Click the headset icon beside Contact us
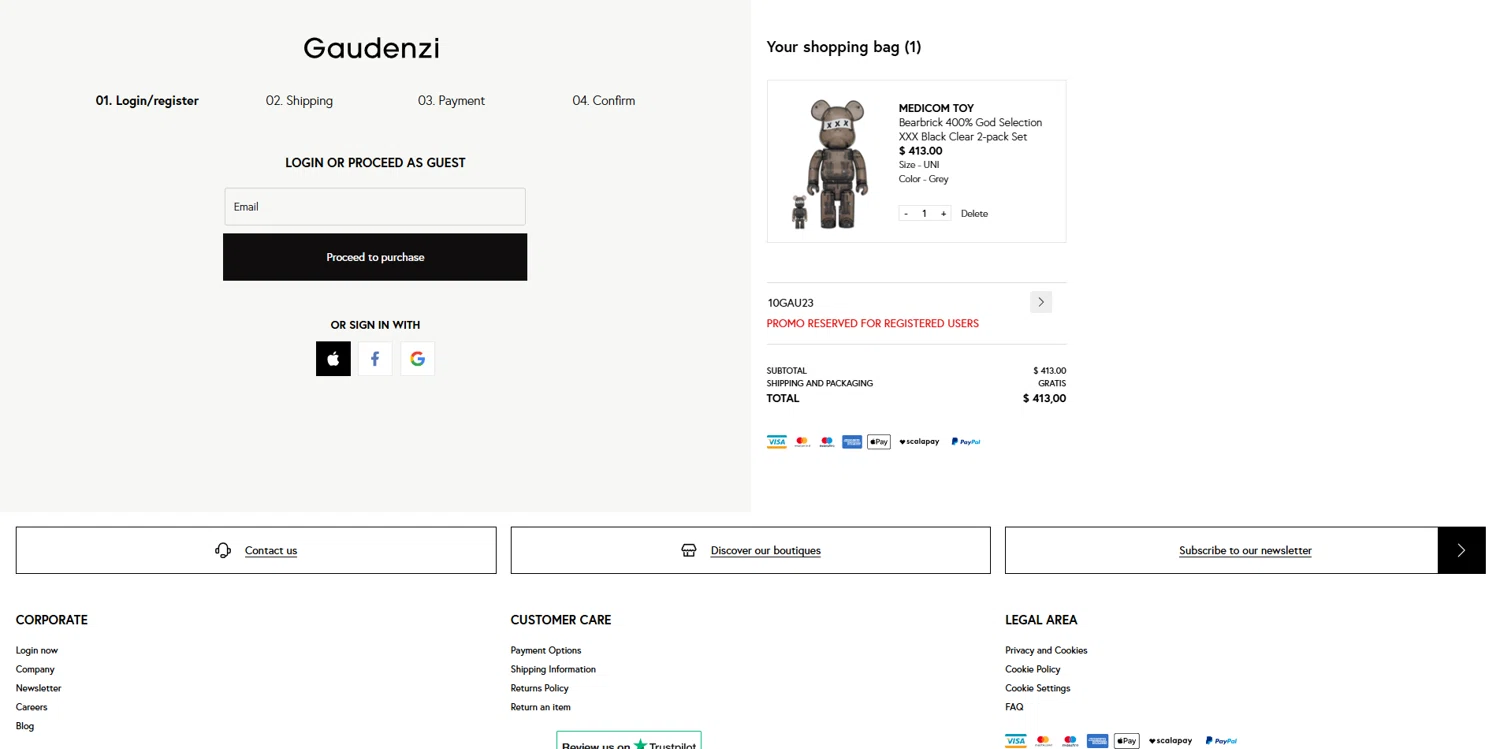The height and width of the screenshot is (749, 1500). (x=223, y=550)
